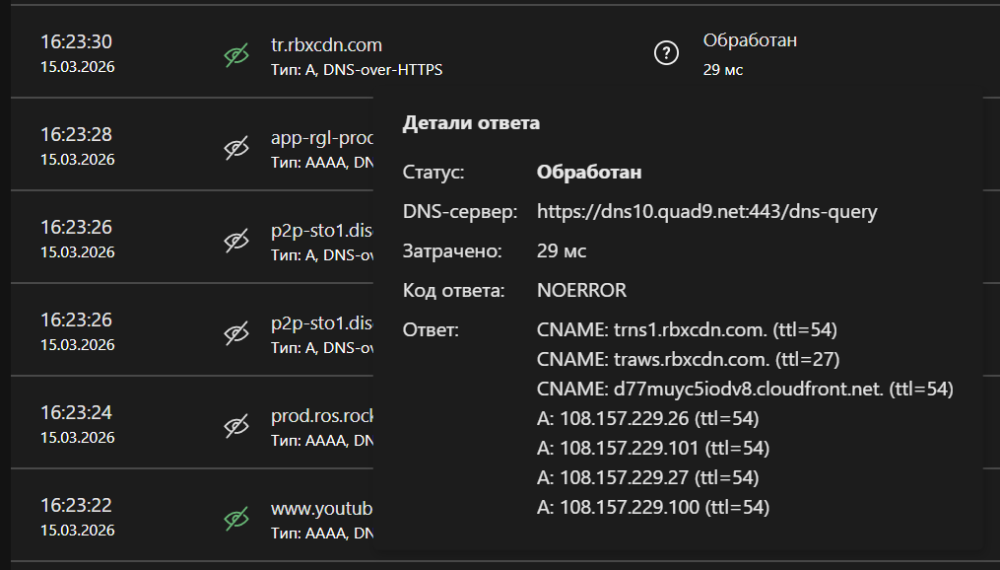Click the 16:23:22 timestamp

76,507
